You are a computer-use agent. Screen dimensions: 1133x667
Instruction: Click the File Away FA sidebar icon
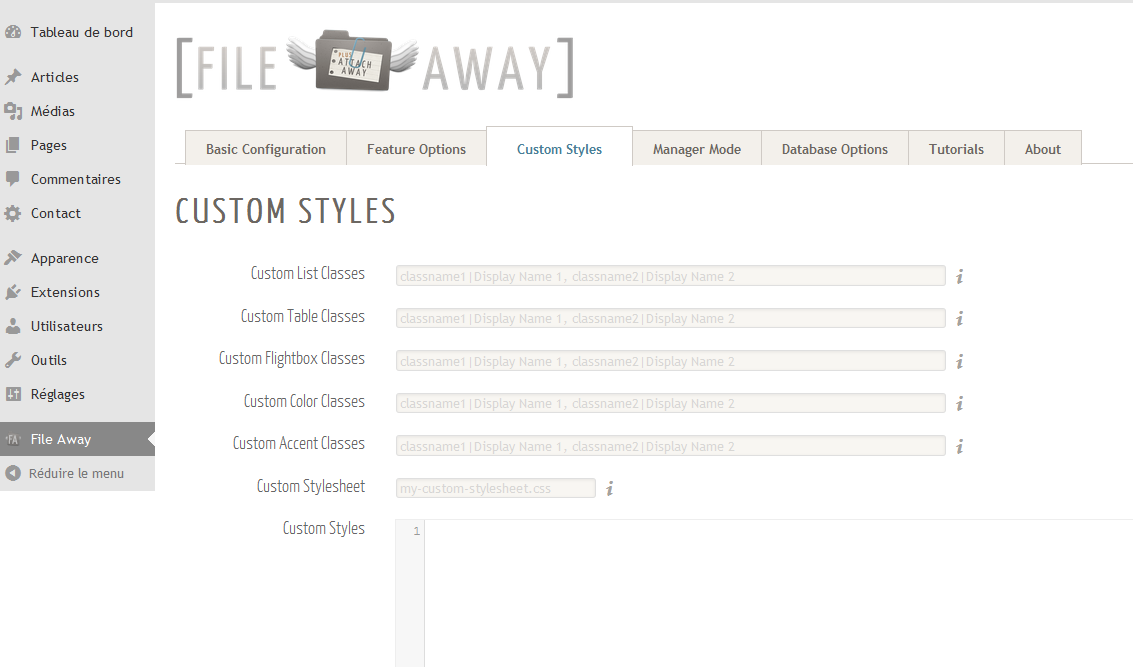[x=13, y=439]
